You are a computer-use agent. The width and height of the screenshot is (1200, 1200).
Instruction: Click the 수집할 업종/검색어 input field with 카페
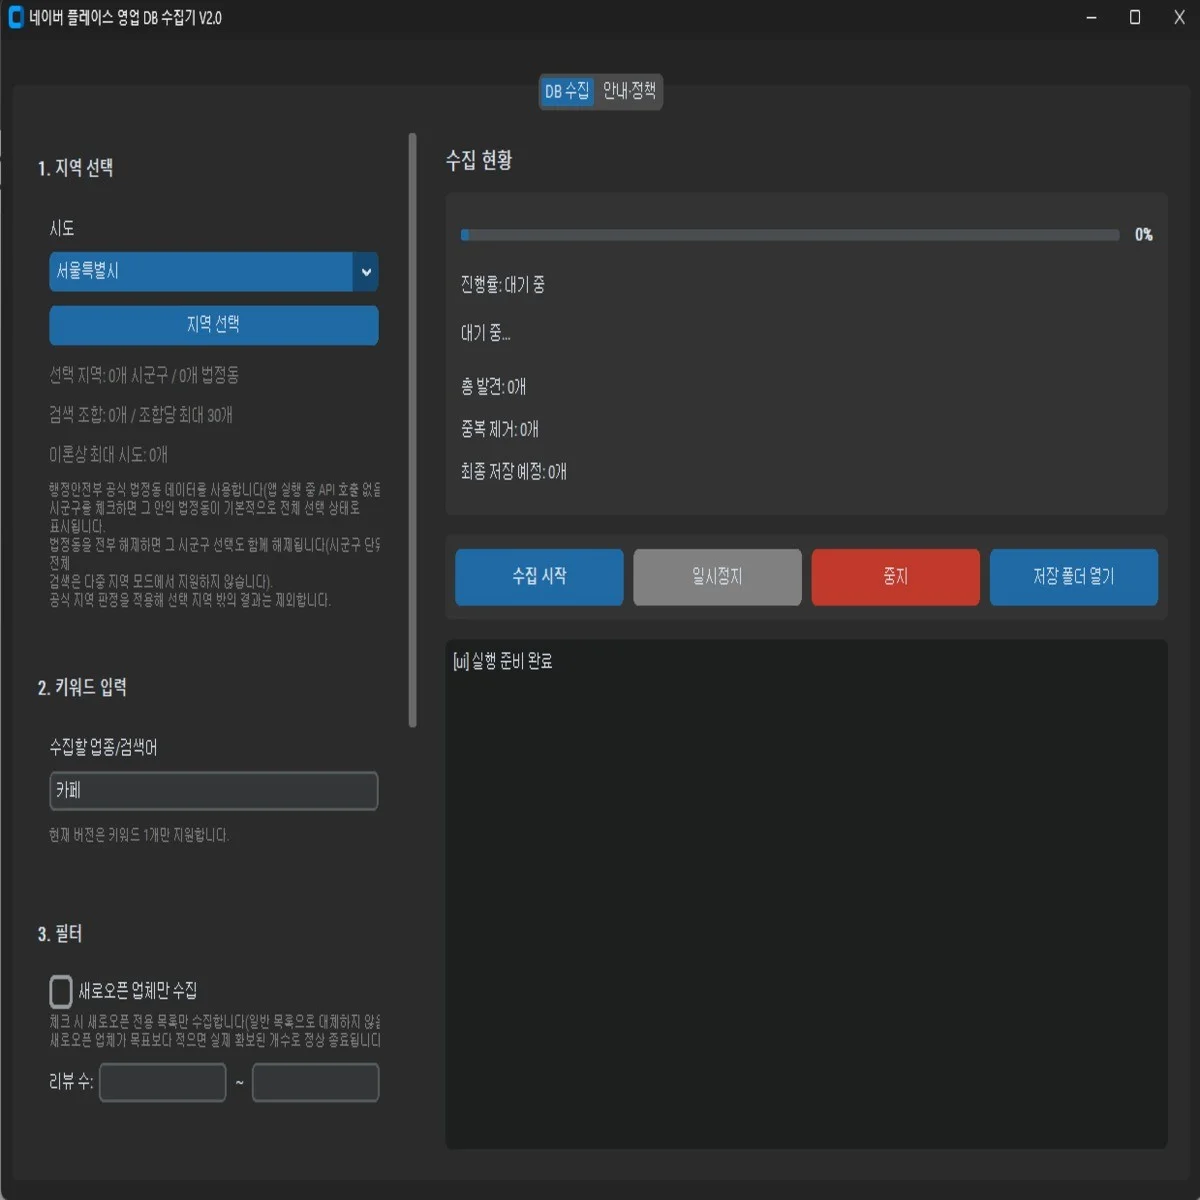214,791
